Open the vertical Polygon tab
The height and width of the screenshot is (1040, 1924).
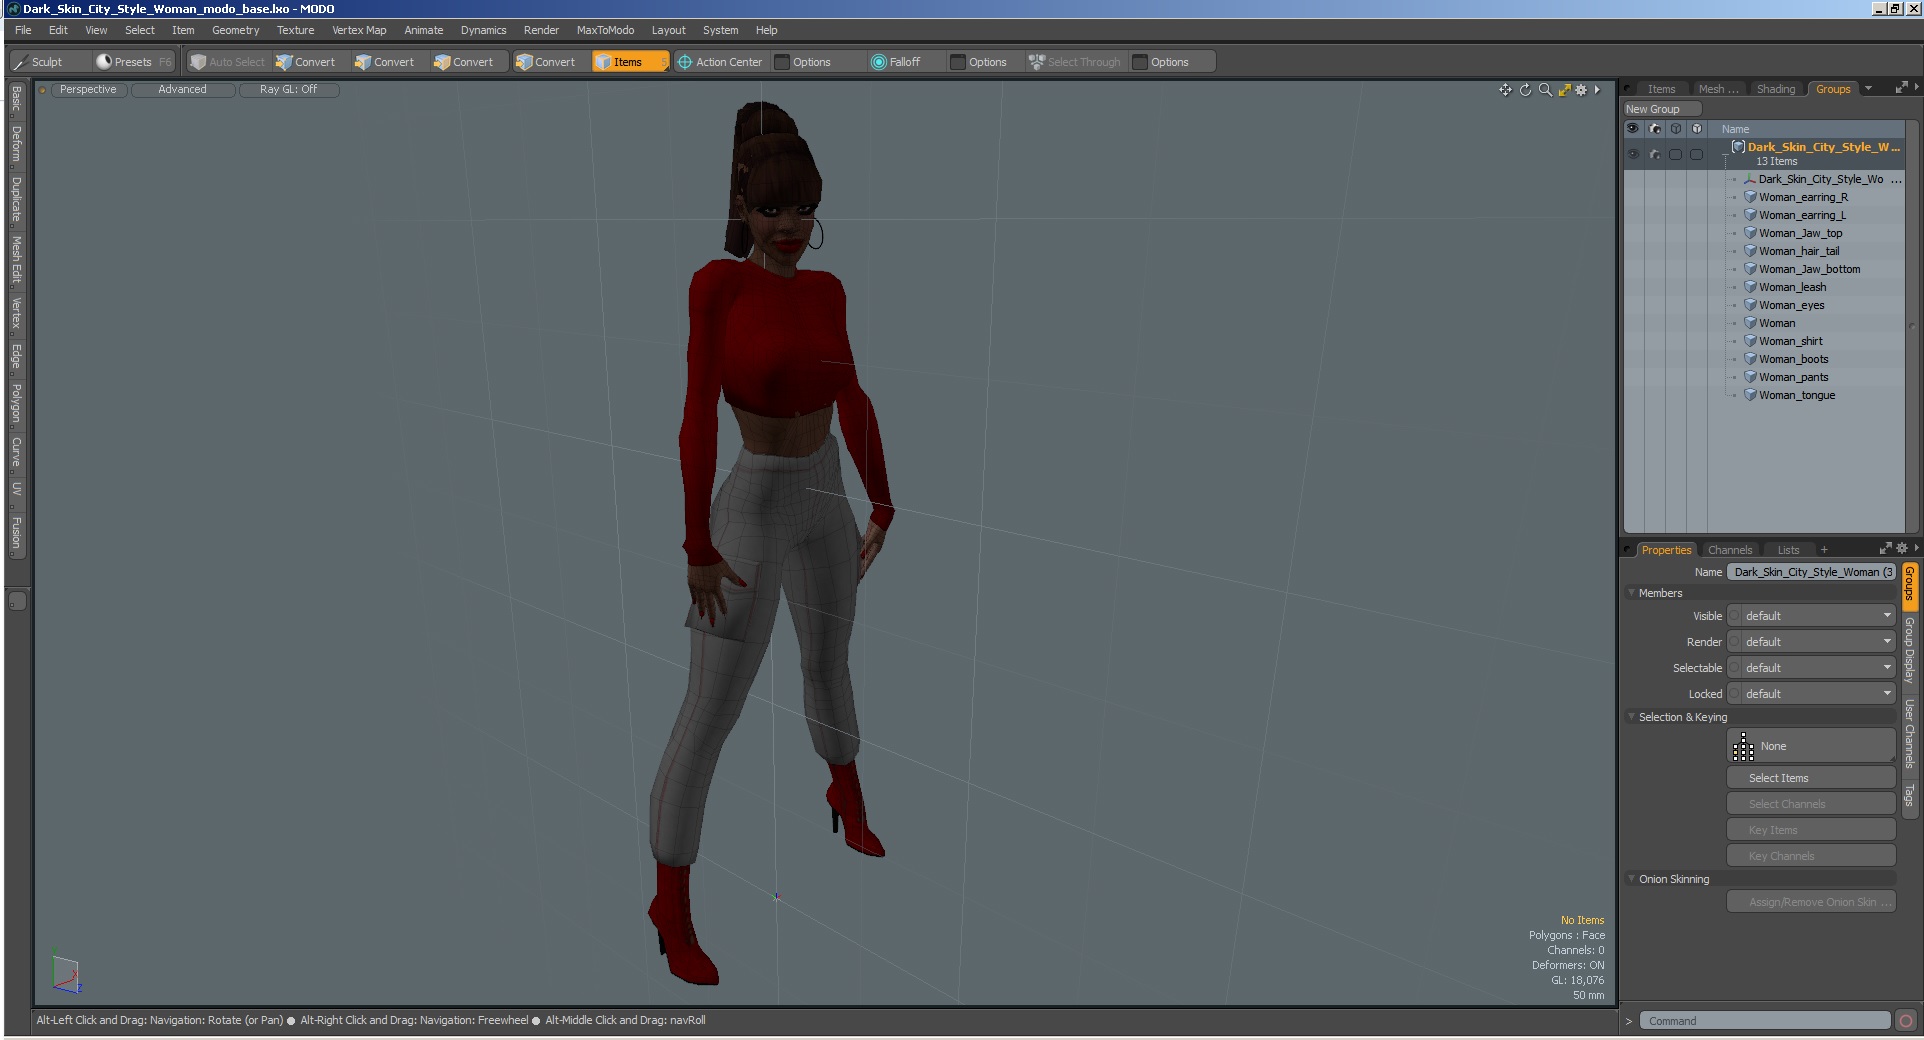click(x=16, y=404)
